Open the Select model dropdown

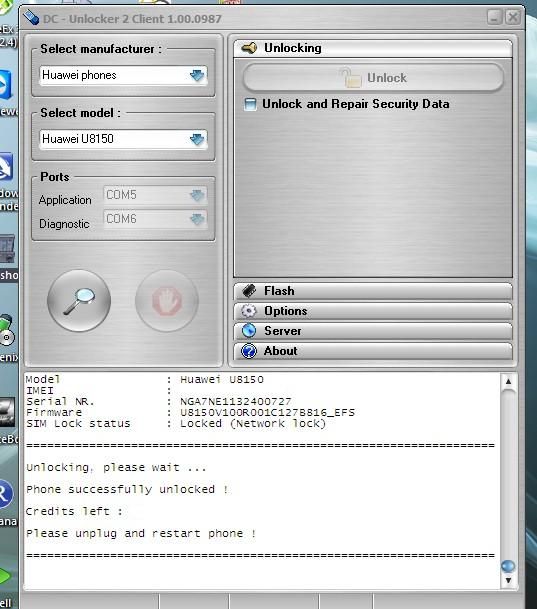click(123, 139)
